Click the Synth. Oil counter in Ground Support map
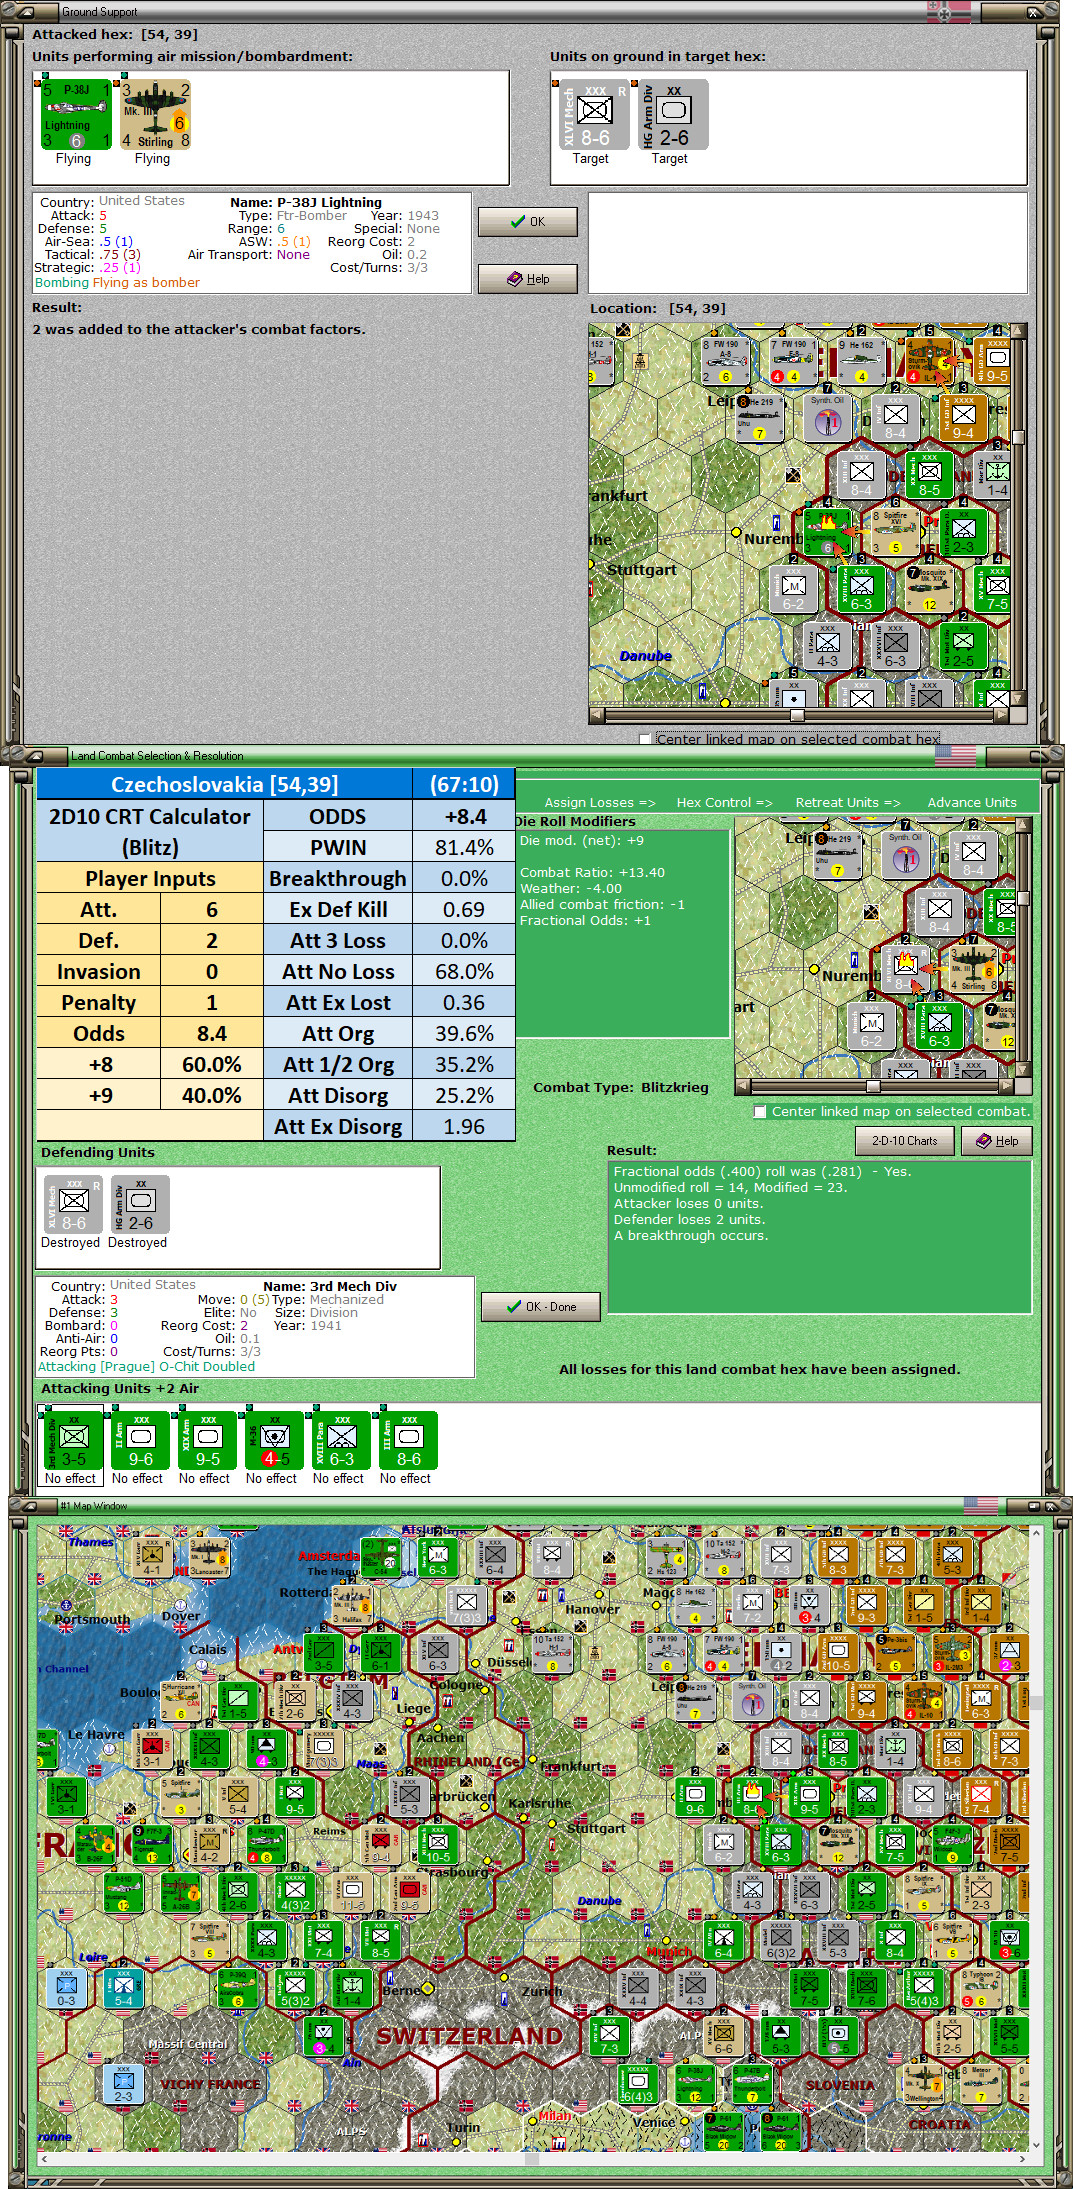Image resolution: width=1073 pixels, height=2189 pixels. 828,418
